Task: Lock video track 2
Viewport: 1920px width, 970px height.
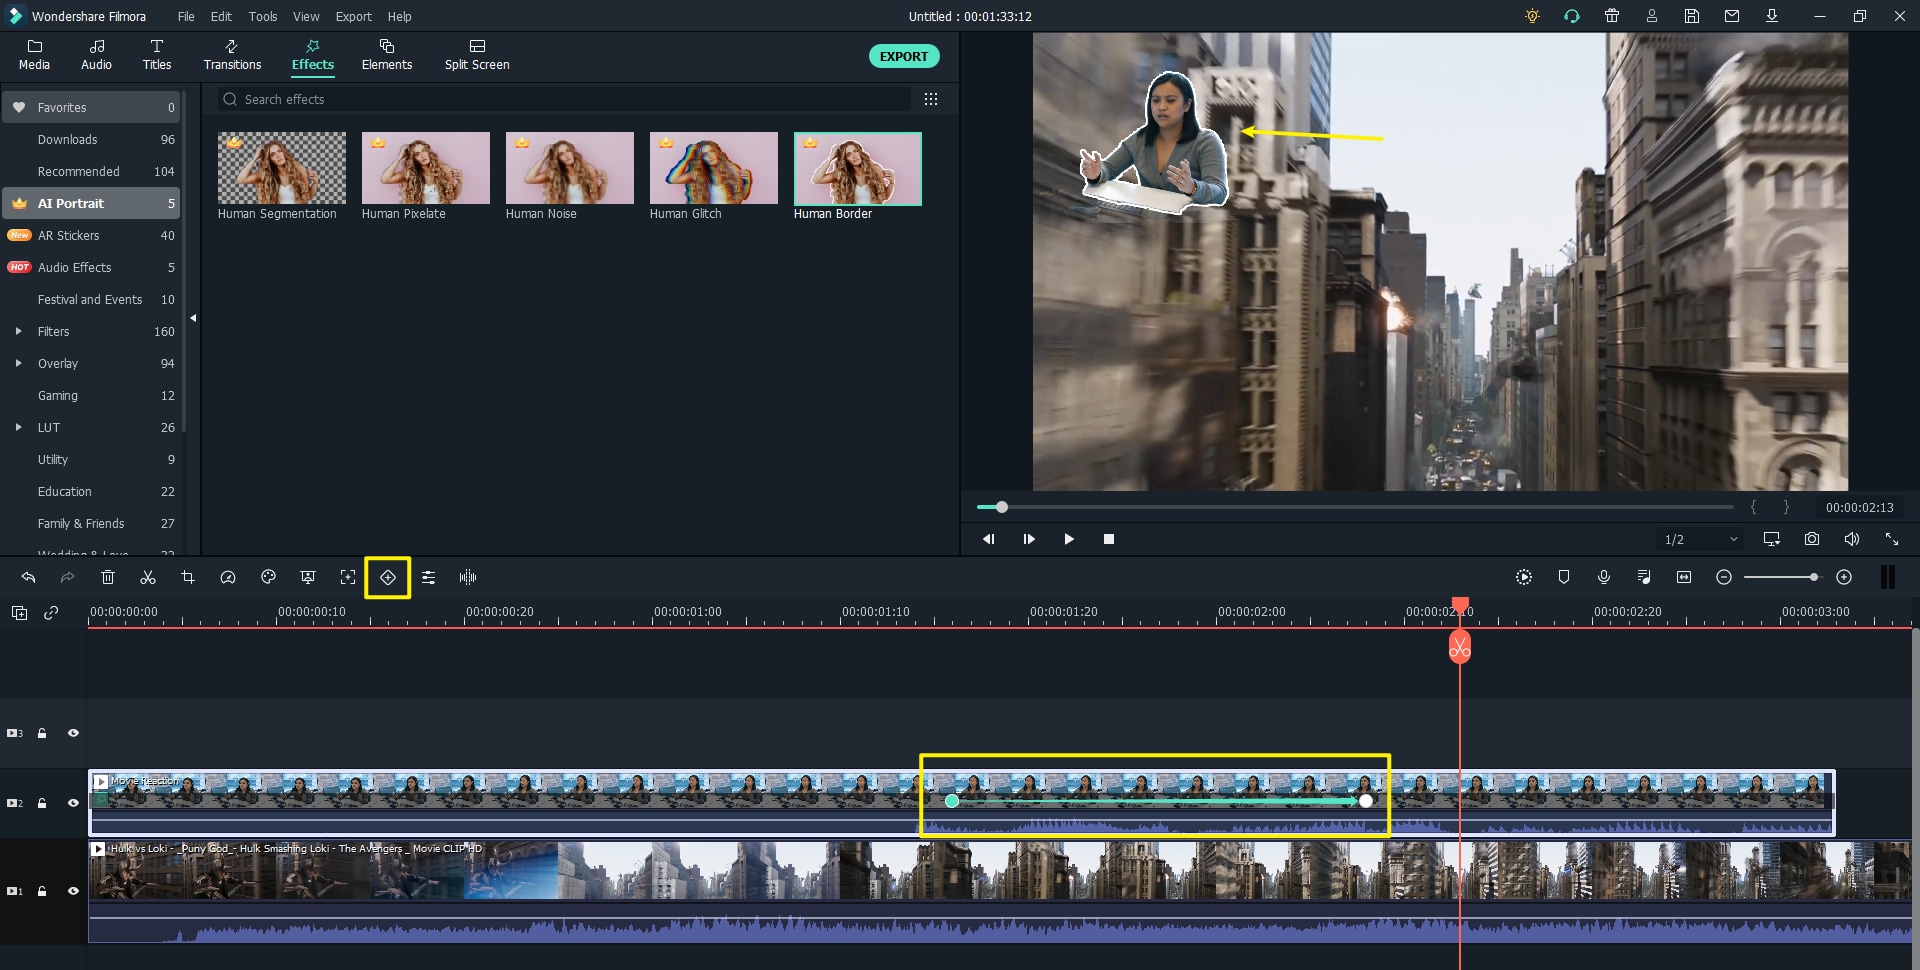Action: [42, 803]
